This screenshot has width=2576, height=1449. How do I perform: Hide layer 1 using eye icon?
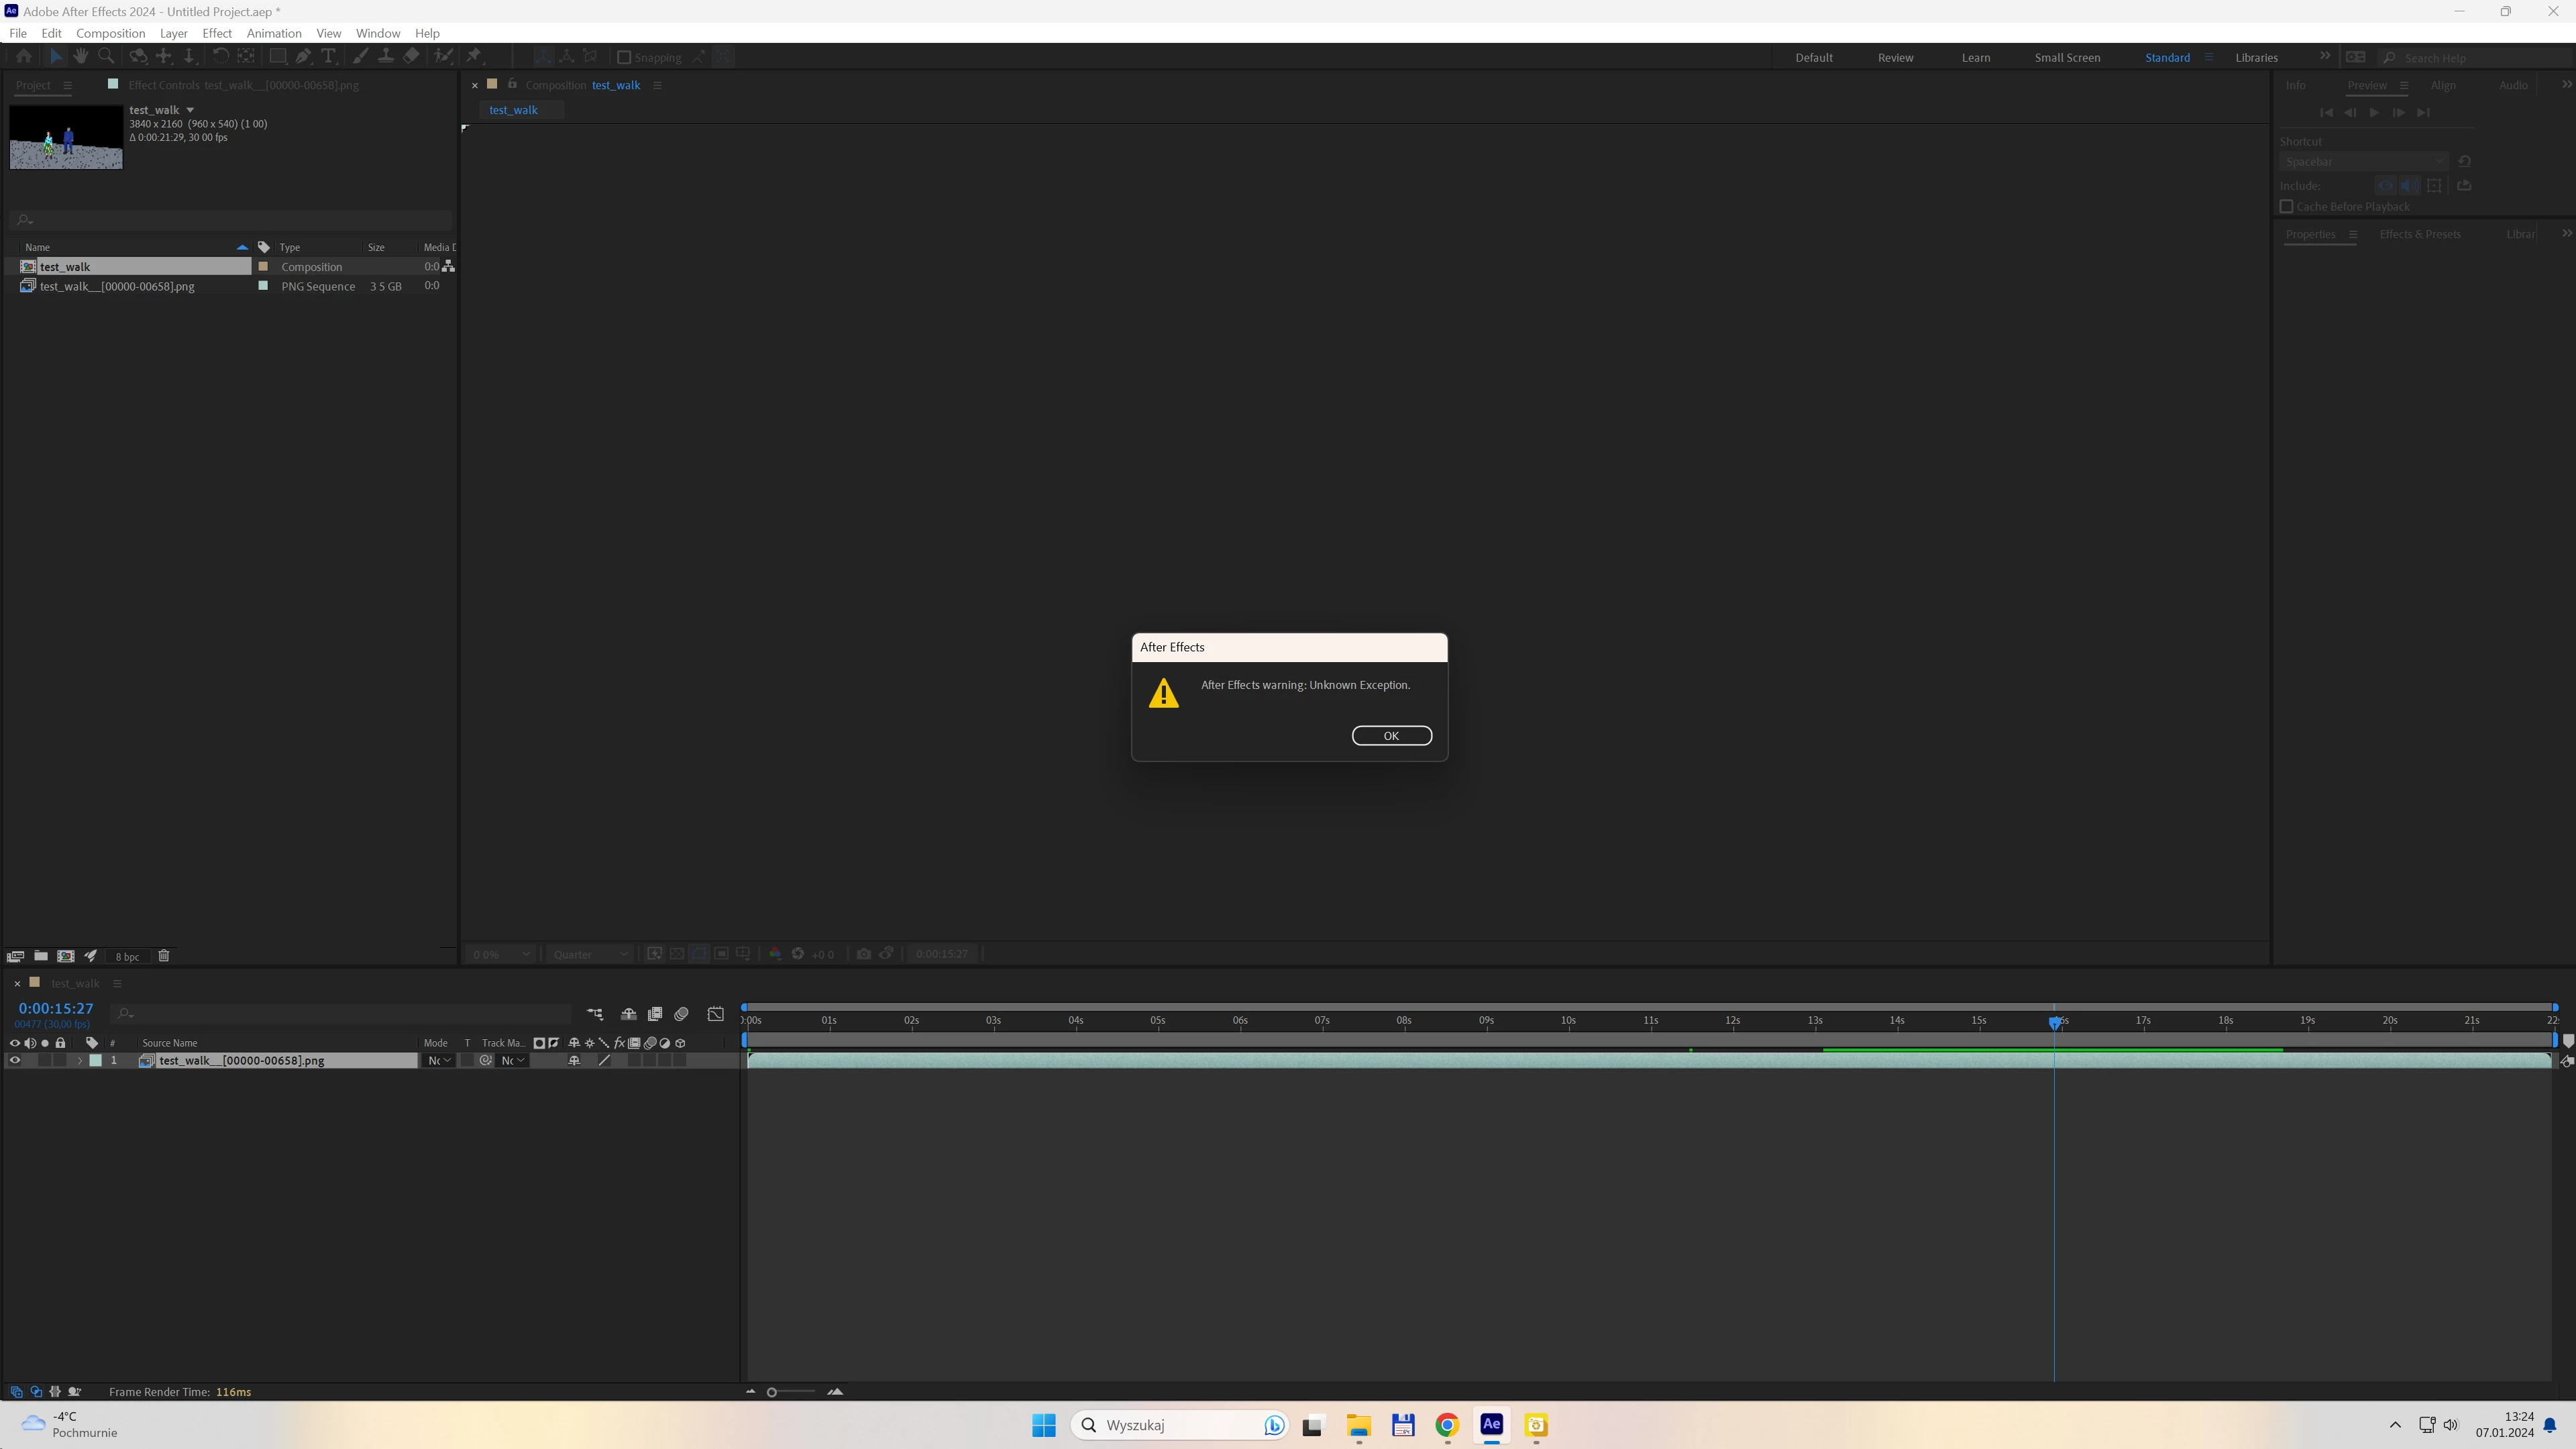click(14, 1061)
